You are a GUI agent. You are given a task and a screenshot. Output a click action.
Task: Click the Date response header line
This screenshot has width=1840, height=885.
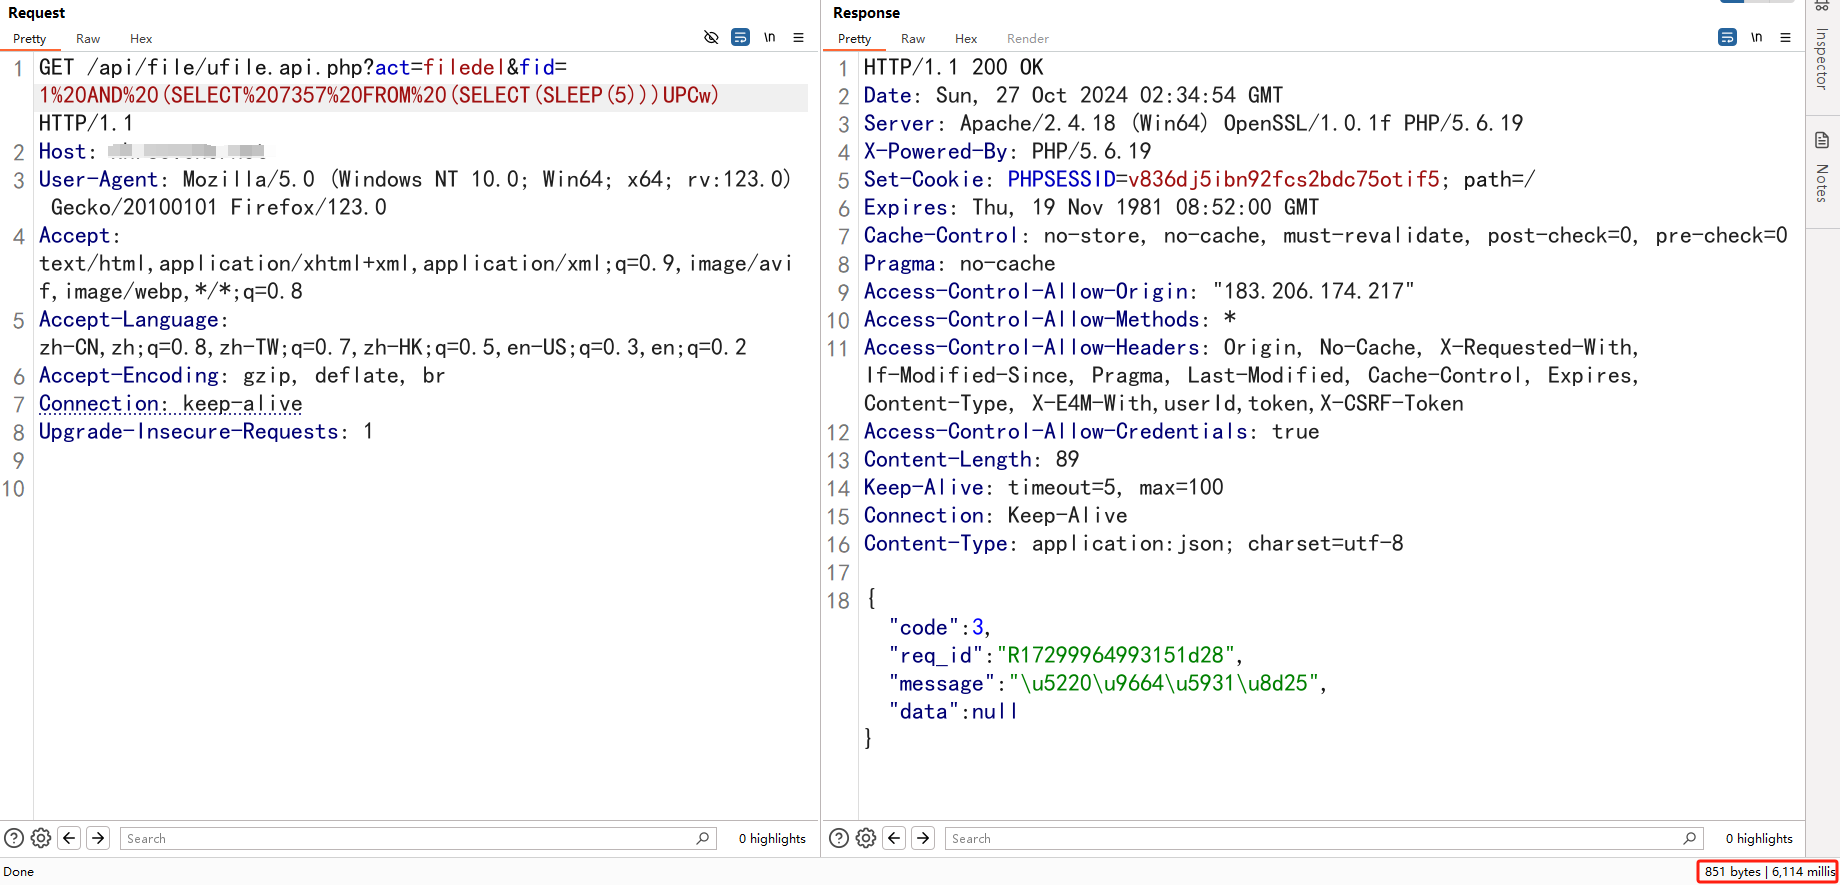[1073, 95]
